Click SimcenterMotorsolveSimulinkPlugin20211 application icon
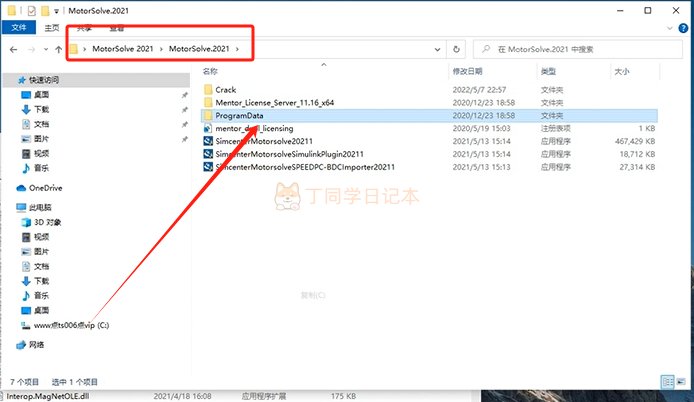Image resolution: width=694 pixels, height=402 pixels. pos(208,154)
